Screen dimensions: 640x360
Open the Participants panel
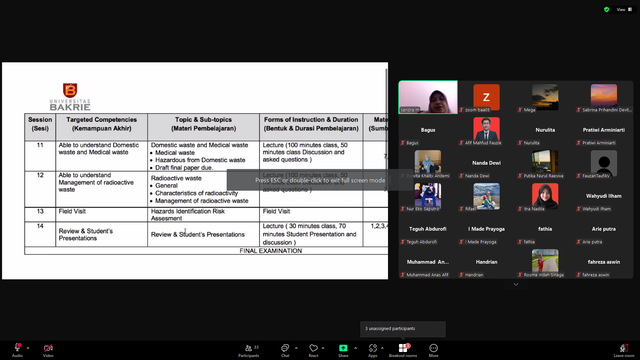coord(249,350)
